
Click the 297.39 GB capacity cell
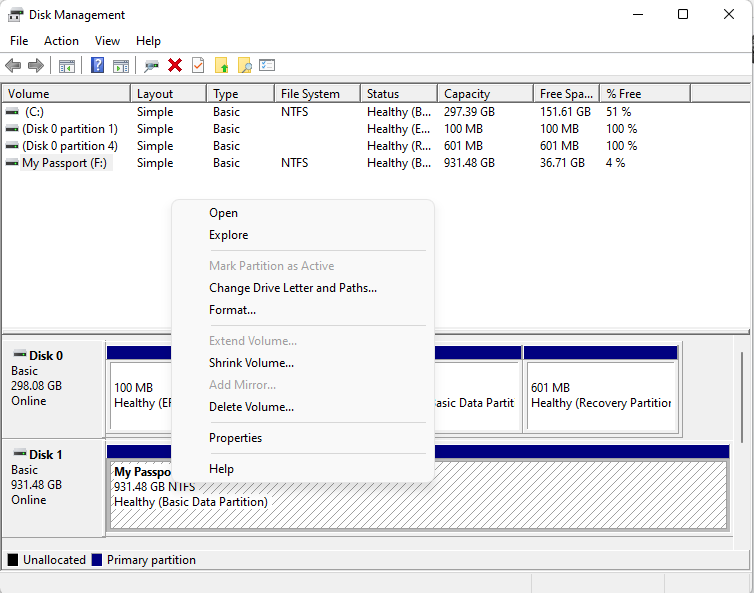469,112
